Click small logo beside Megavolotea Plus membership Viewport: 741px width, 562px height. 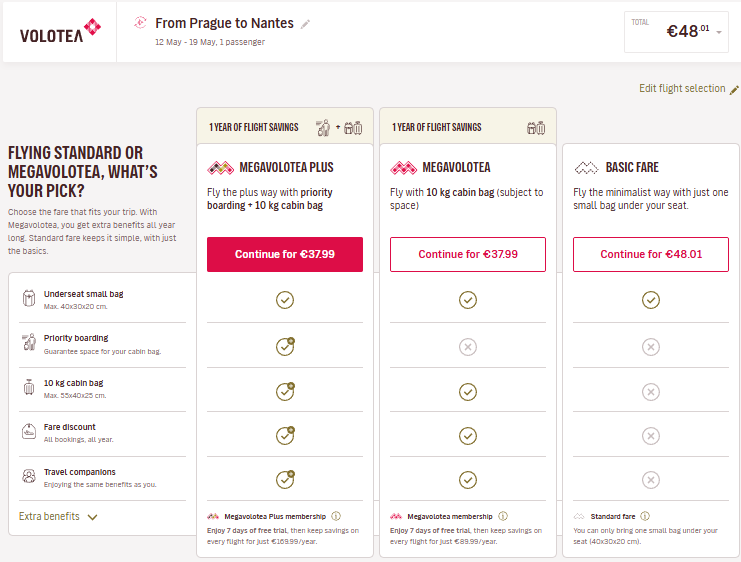213,516
